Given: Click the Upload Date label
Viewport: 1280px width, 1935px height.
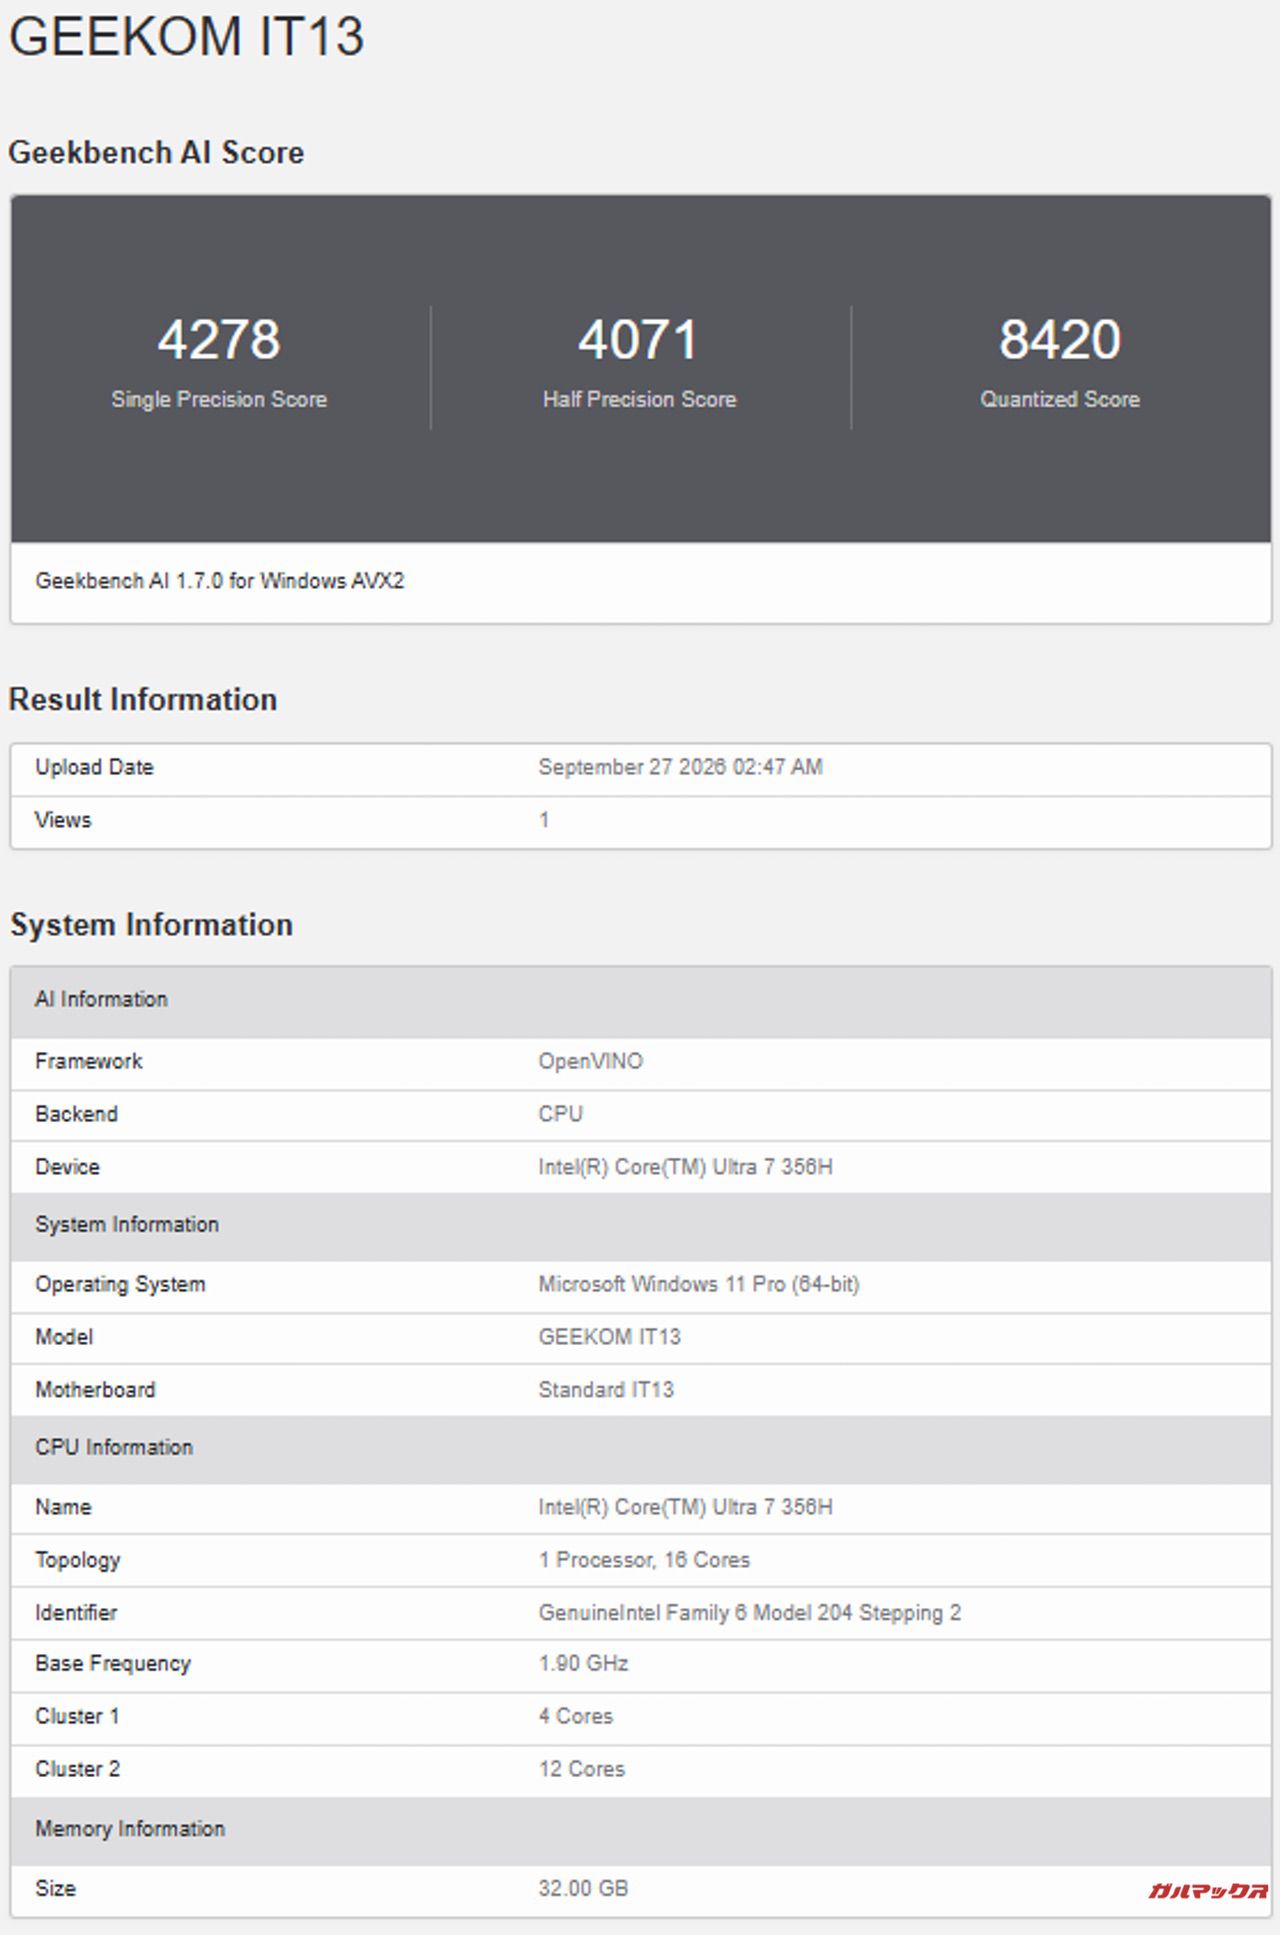Looking at the screenshot, I should pos(94,767).
